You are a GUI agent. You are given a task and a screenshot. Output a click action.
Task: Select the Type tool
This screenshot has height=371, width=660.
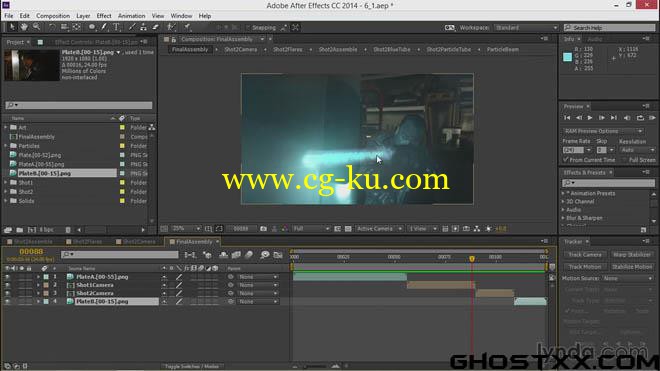click(117, 27)
